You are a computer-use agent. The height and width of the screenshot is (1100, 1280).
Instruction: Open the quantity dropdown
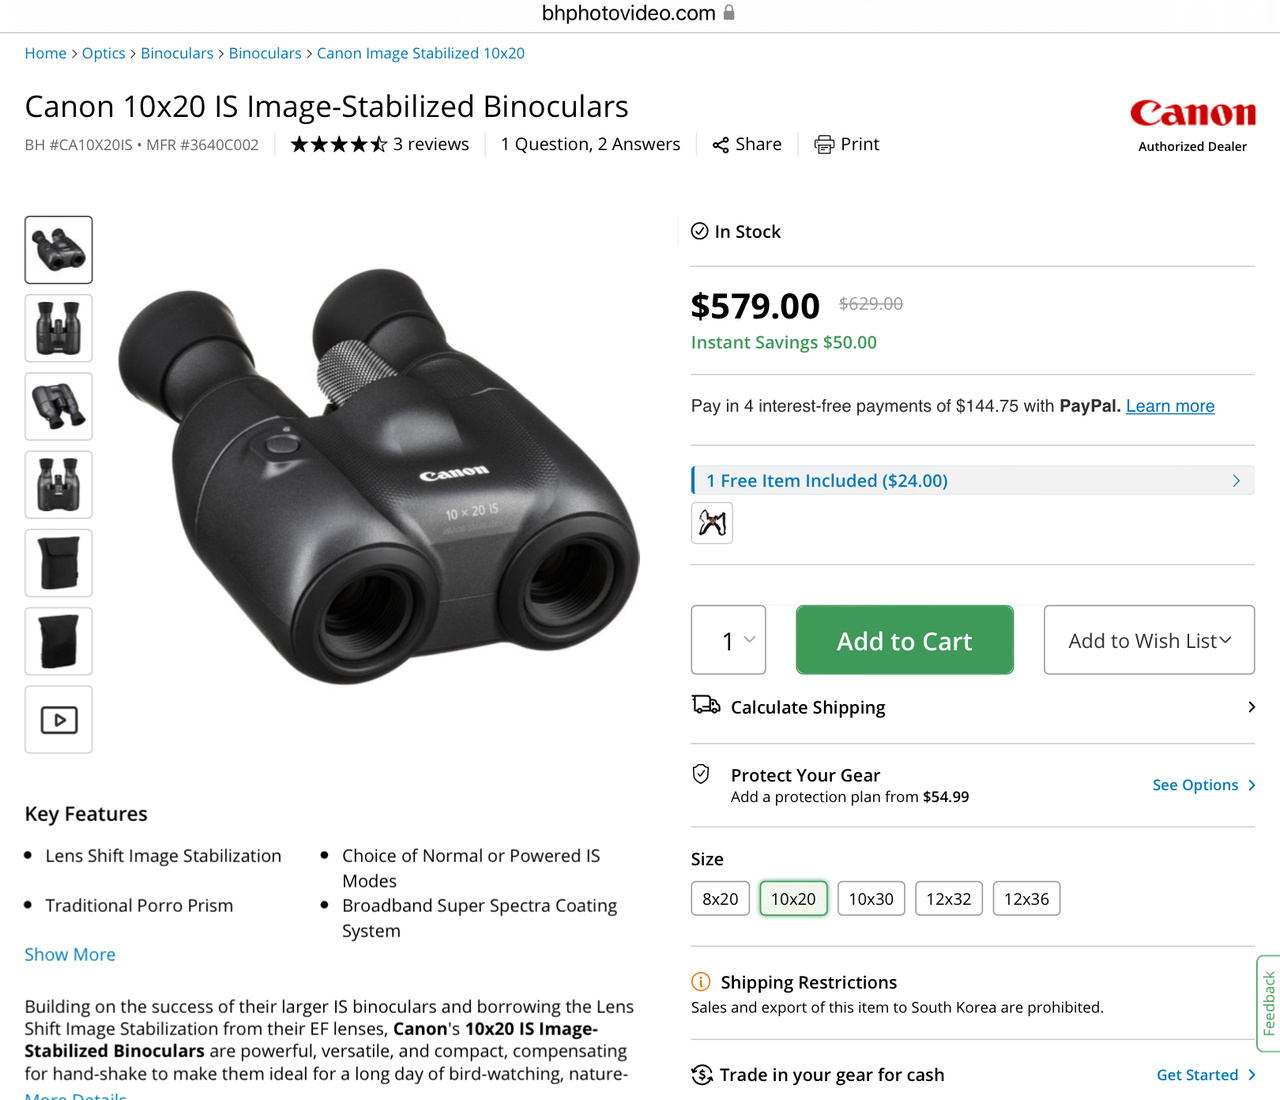[x=729, y=640]
